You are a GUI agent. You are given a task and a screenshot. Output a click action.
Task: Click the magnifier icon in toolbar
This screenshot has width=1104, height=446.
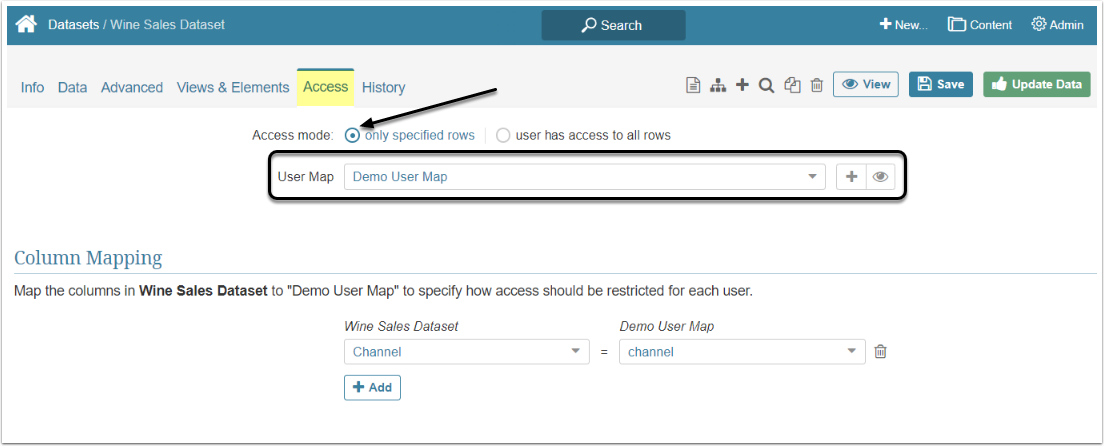(766, 85)
